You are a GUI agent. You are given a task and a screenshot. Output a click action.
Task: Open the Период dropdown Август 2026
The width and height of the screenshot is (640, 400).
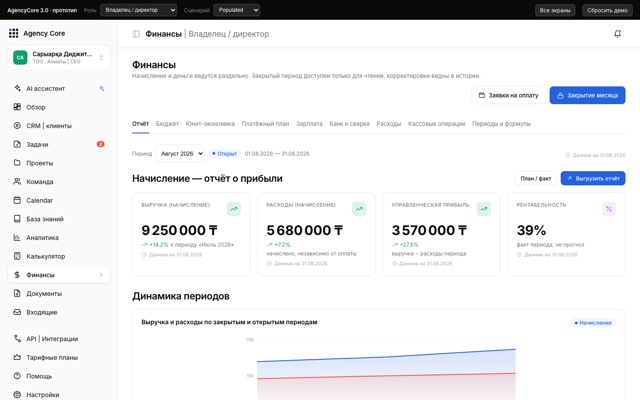(x=180, y=153)
